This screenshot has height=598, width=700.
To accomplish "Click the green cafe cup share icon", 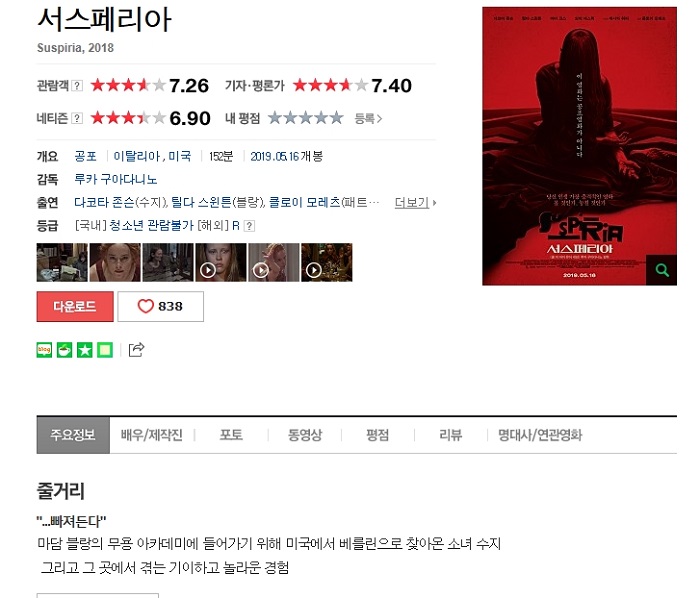I will pos(64,350).
